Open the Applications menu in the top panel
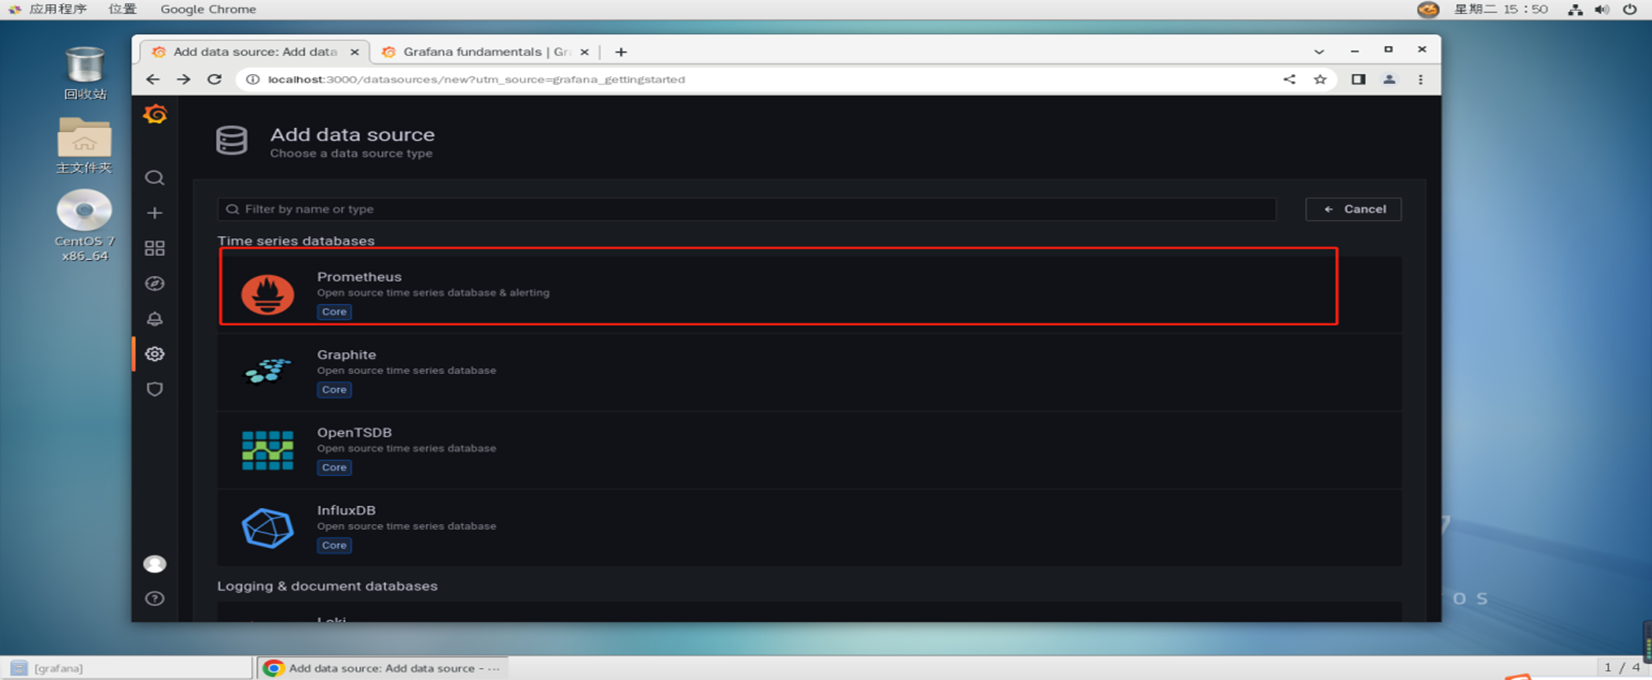1652x680 pixels. point(48,9)
